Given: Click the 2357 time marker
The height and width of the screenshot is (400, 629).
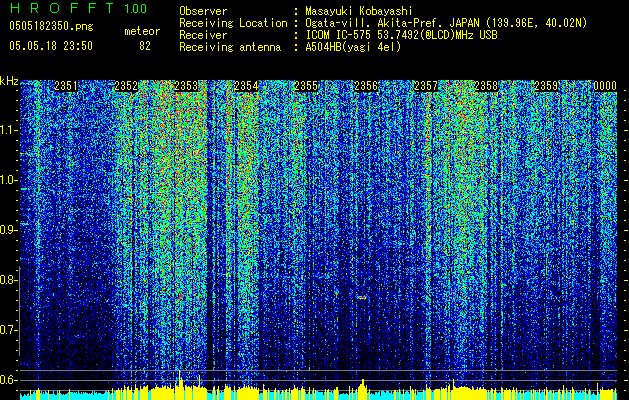Looking at the screenshot, I should pyautogui.click(x=426, y=86).
